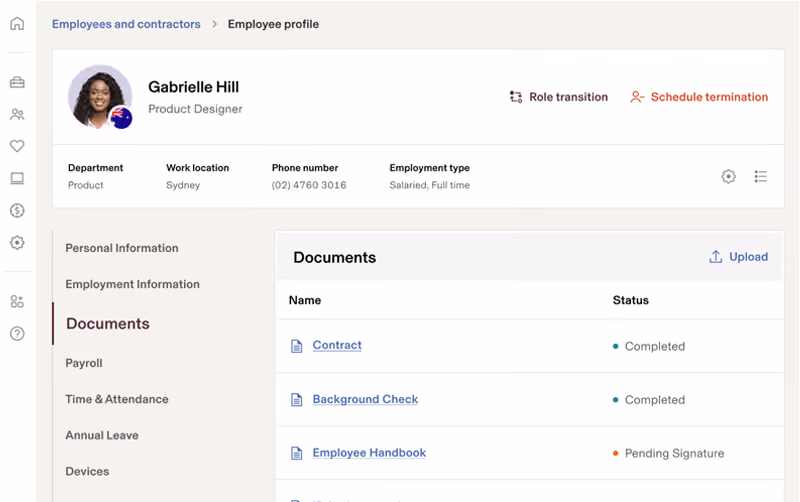Select Devices tab
800x502 pixels.
[x=87, y=471]
